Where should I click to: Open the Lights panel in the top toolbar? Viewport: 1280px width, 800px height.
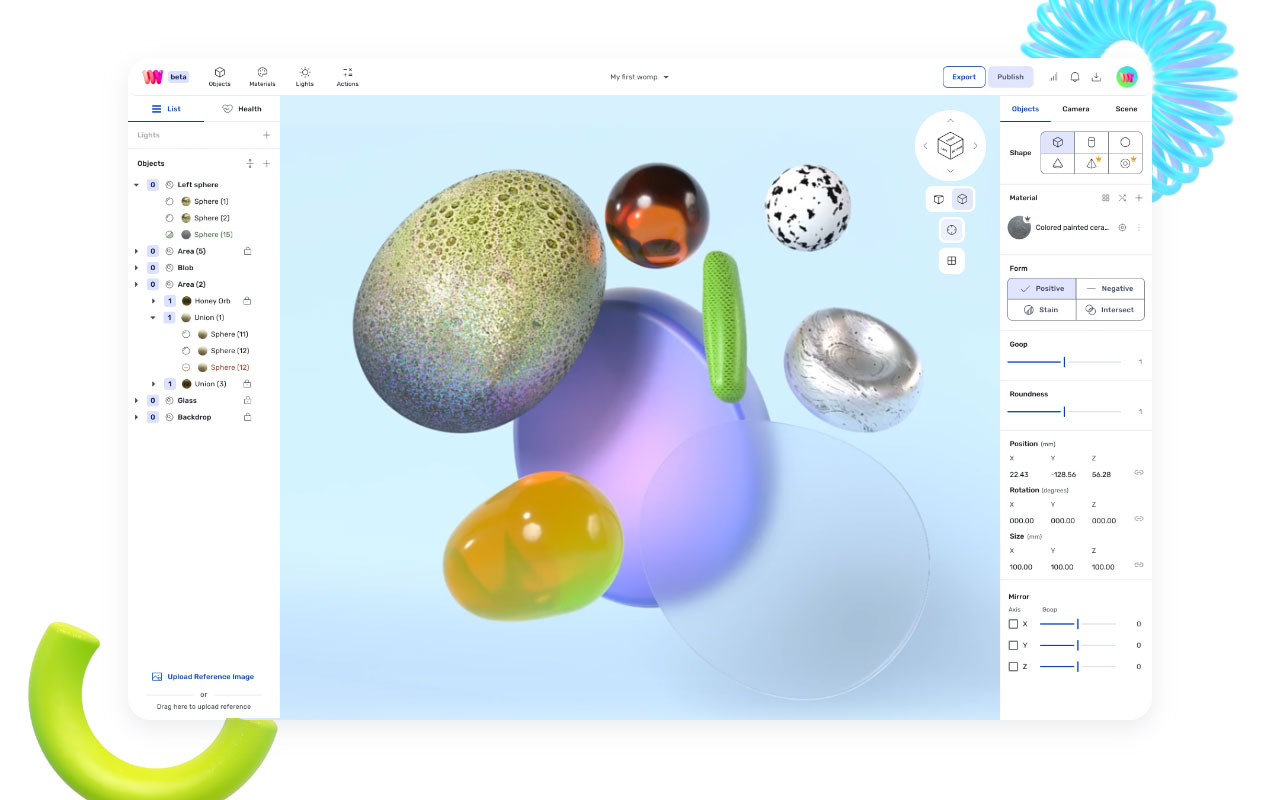pos(305,76)
